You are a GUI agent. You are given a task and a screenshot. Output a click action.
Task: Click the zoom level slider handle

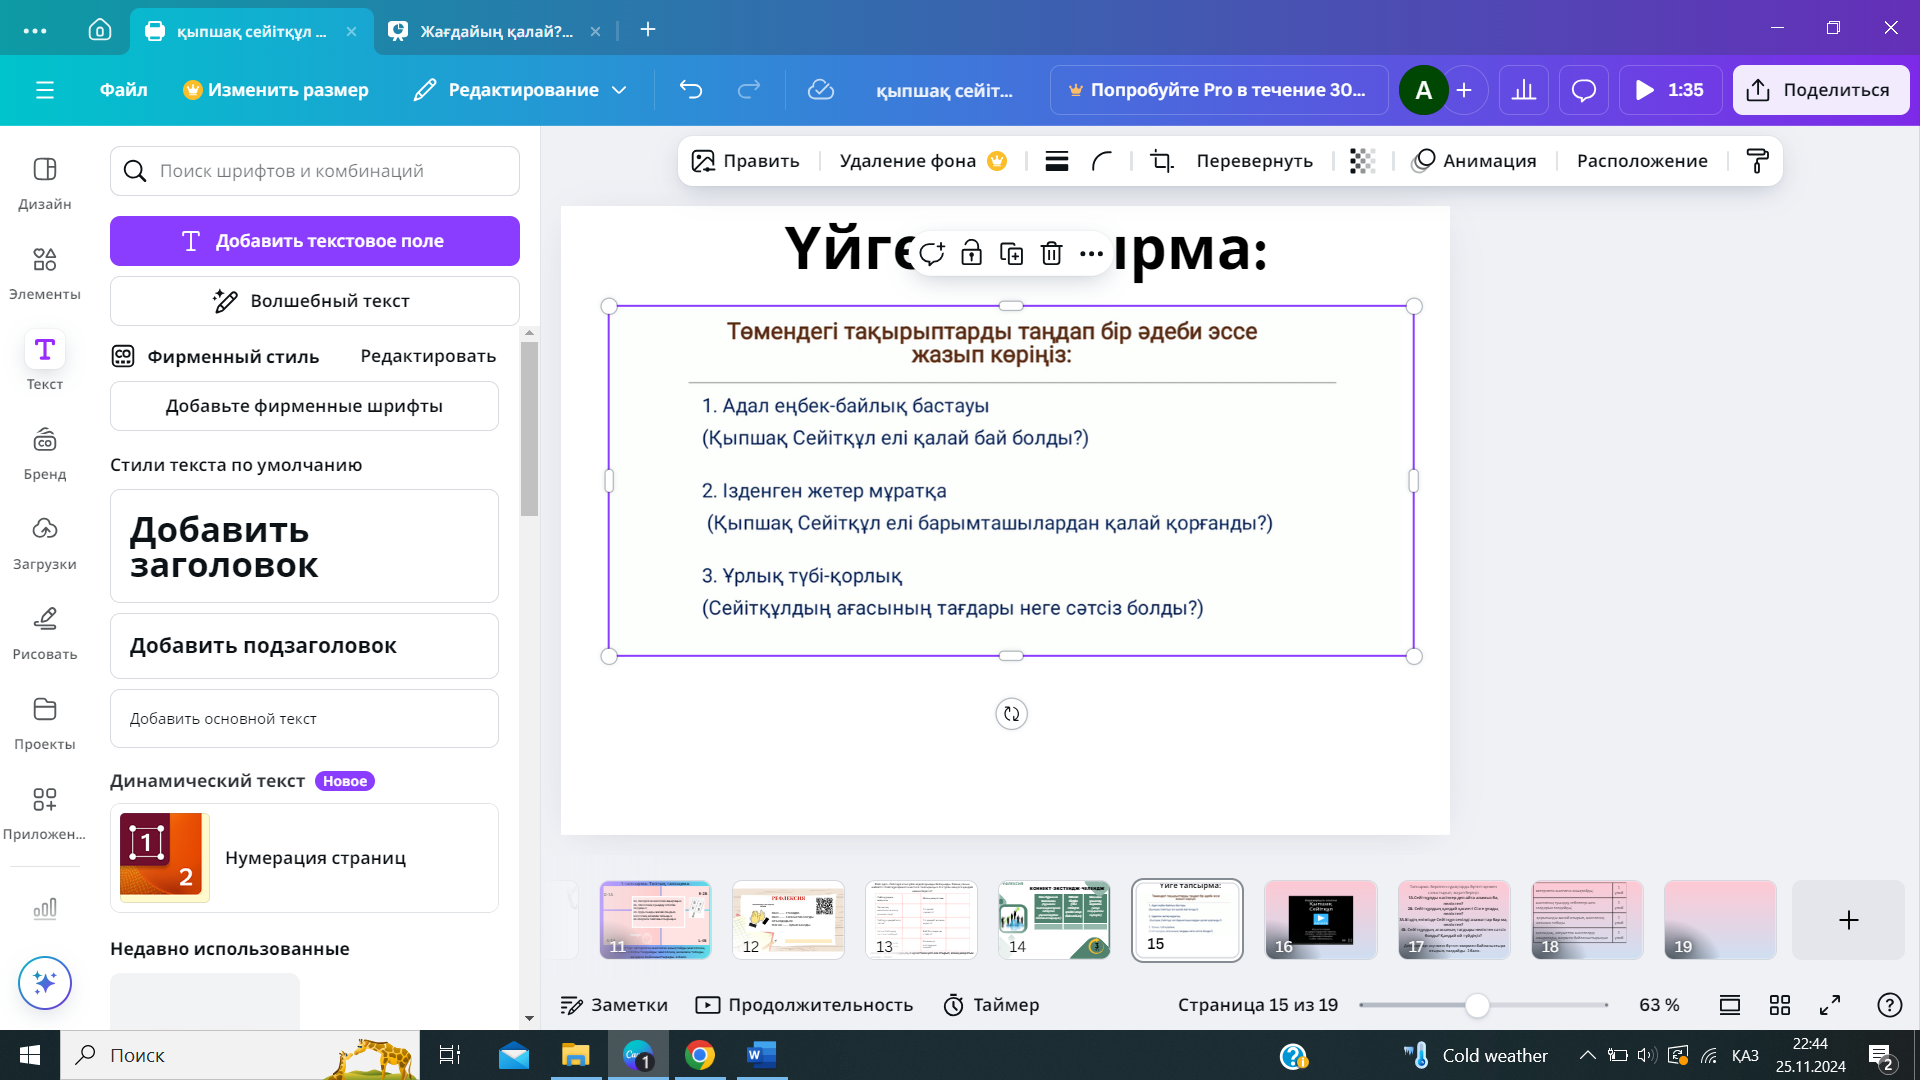[1477, 1005]
